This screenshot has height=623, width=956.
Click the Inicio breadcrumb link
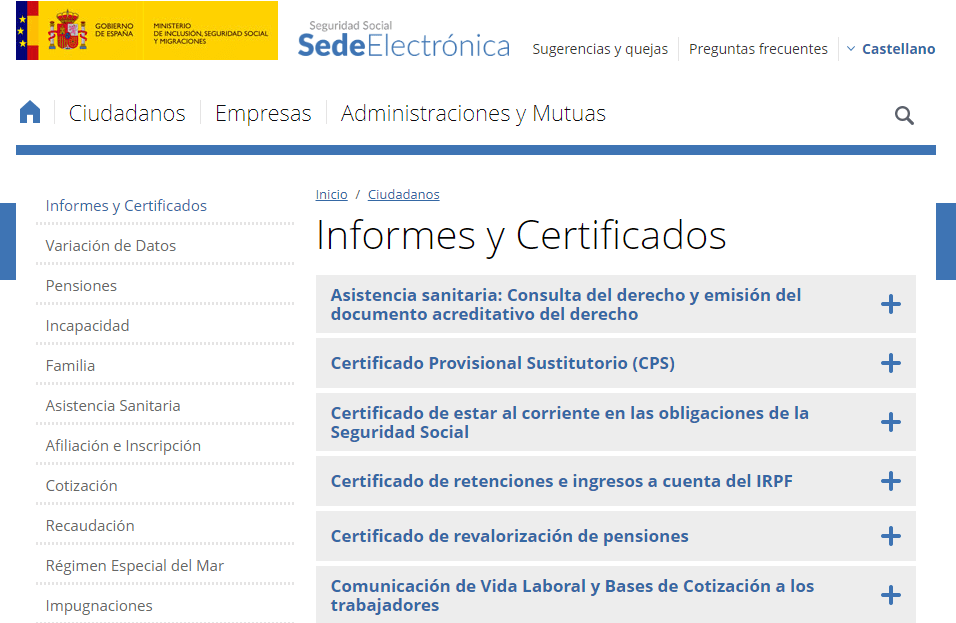click(x=331, y=194)
